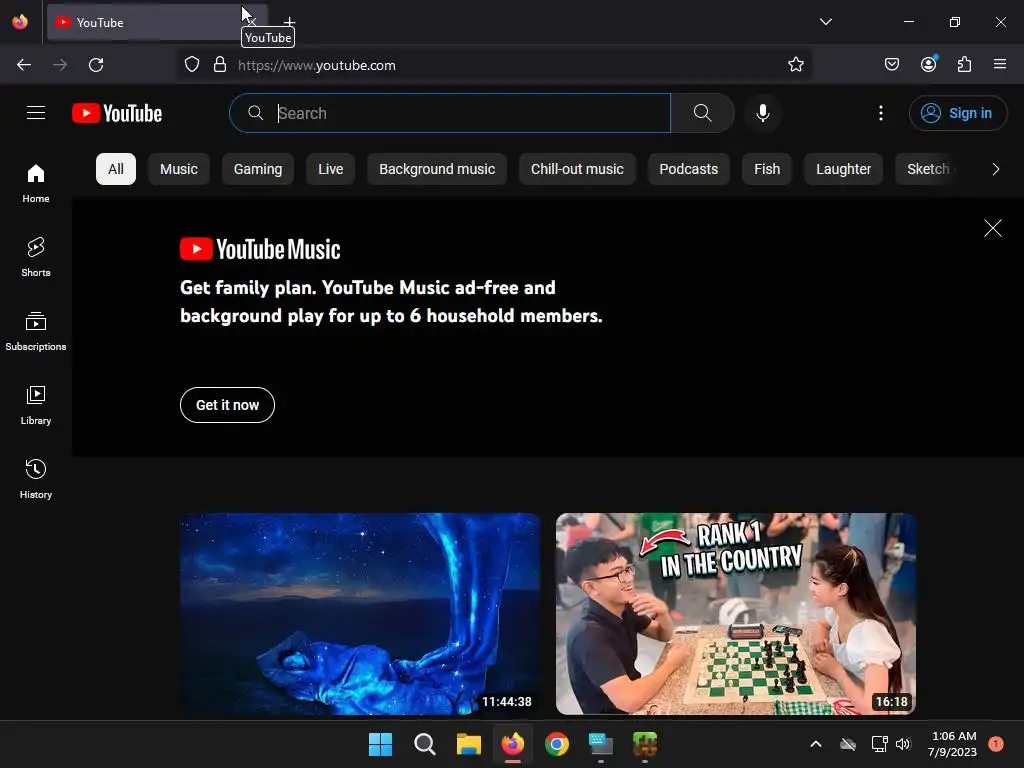Open History in sidebar
This screenshot has width=1024, height=768.
pyautogui.click(x=36, y=479)
